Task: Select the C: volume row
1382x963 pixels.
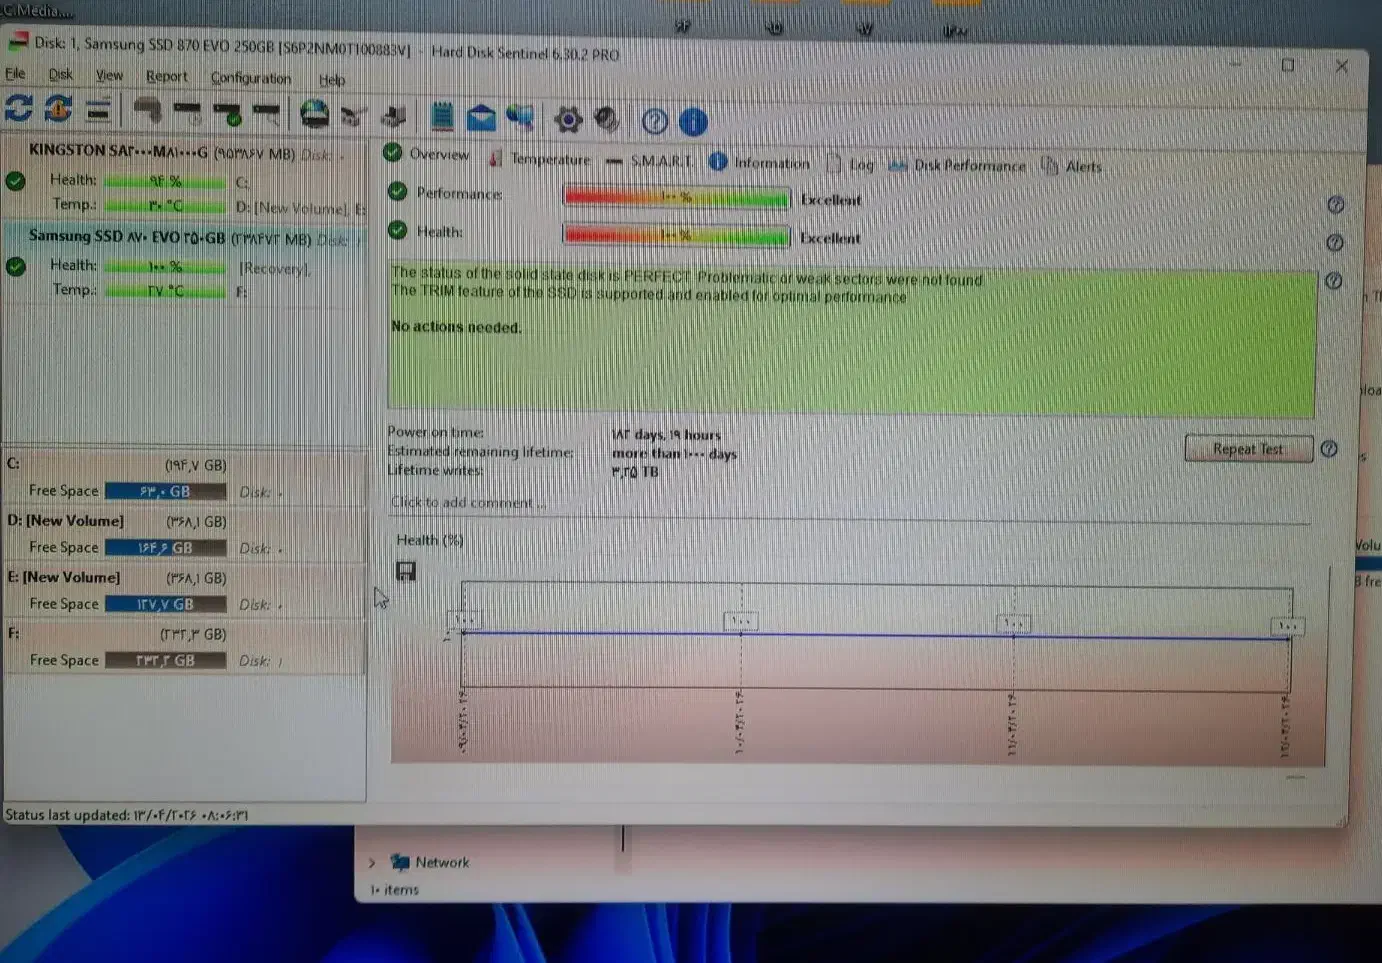Action: point(185,478)
